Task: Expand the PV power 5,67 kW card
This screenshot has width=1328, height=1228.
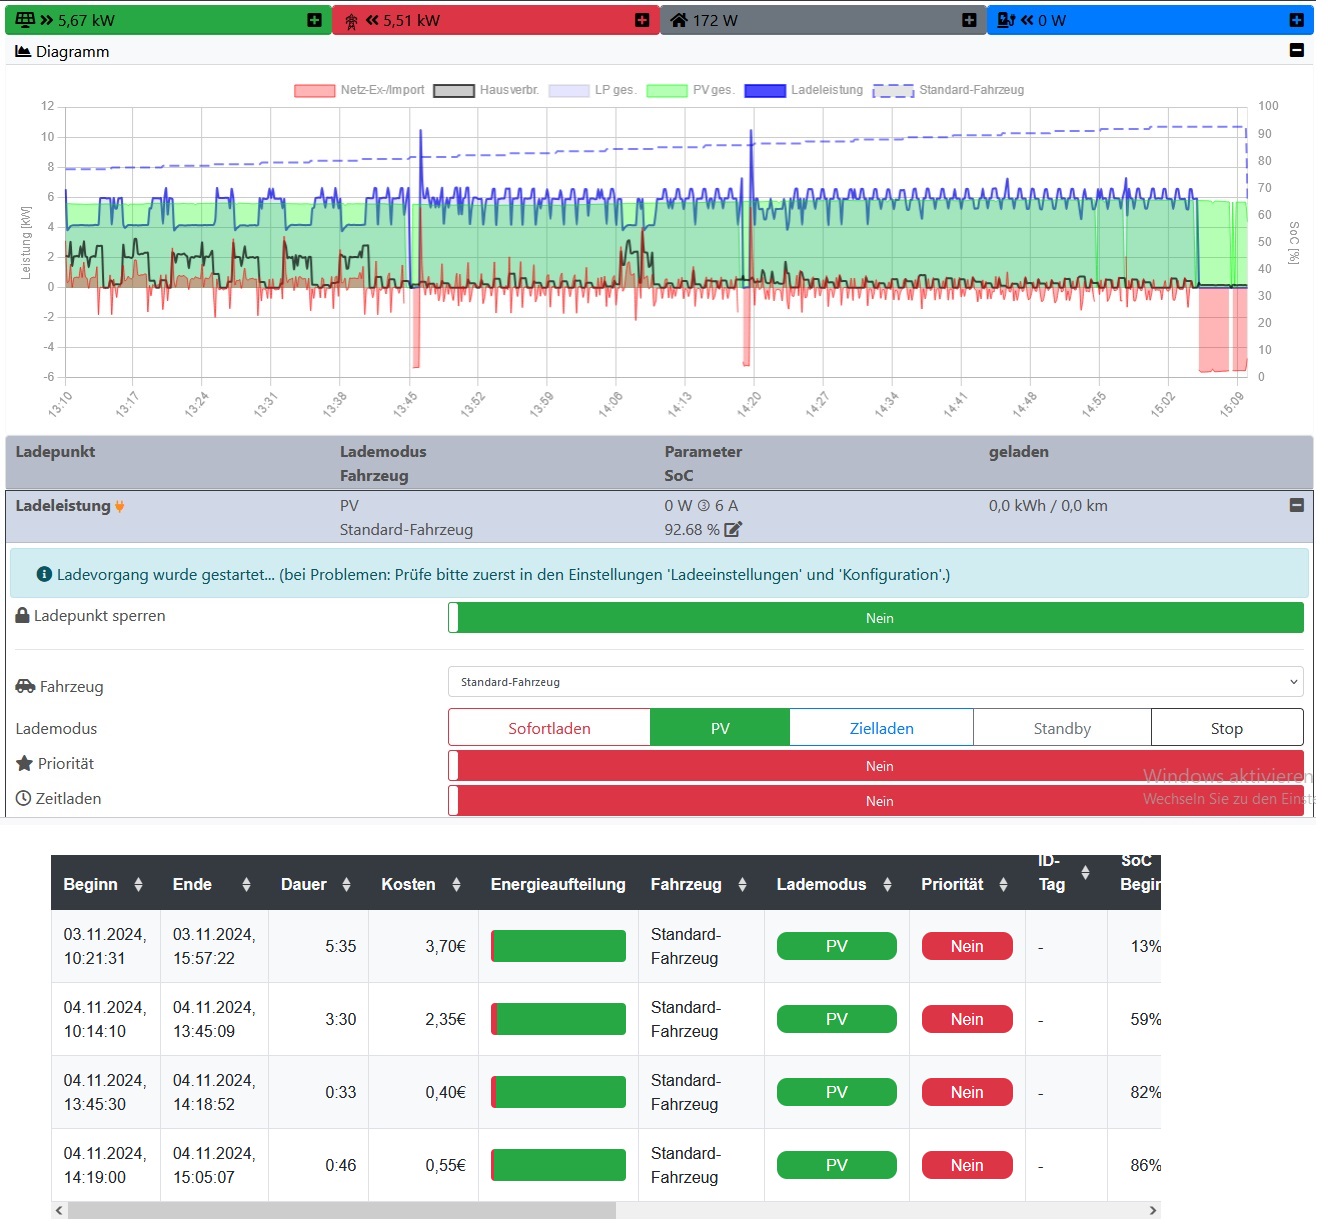Action: pyautogui.click(x=314, y=20)
